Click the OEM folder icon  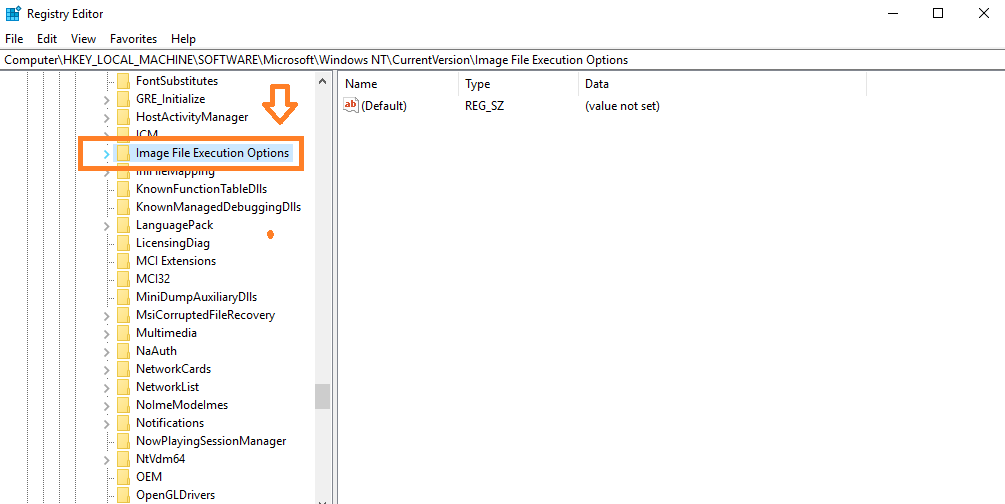pyautogui.click(x=123, y=476)
